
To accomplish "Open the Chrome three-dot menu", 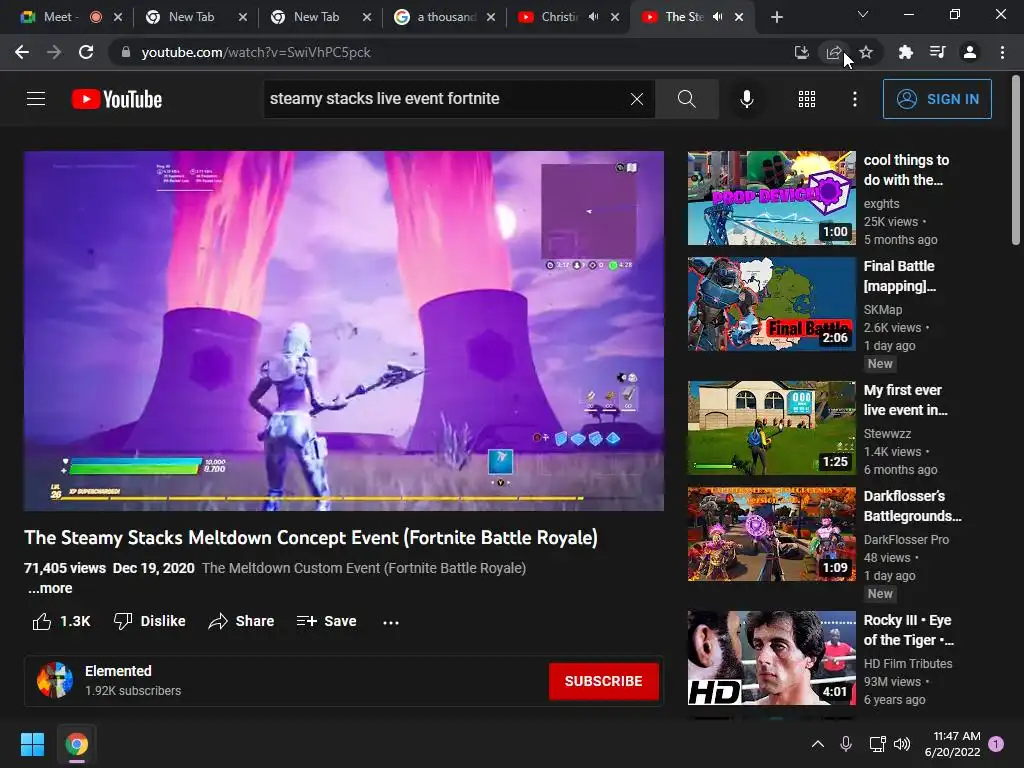I will point(1002,52).
